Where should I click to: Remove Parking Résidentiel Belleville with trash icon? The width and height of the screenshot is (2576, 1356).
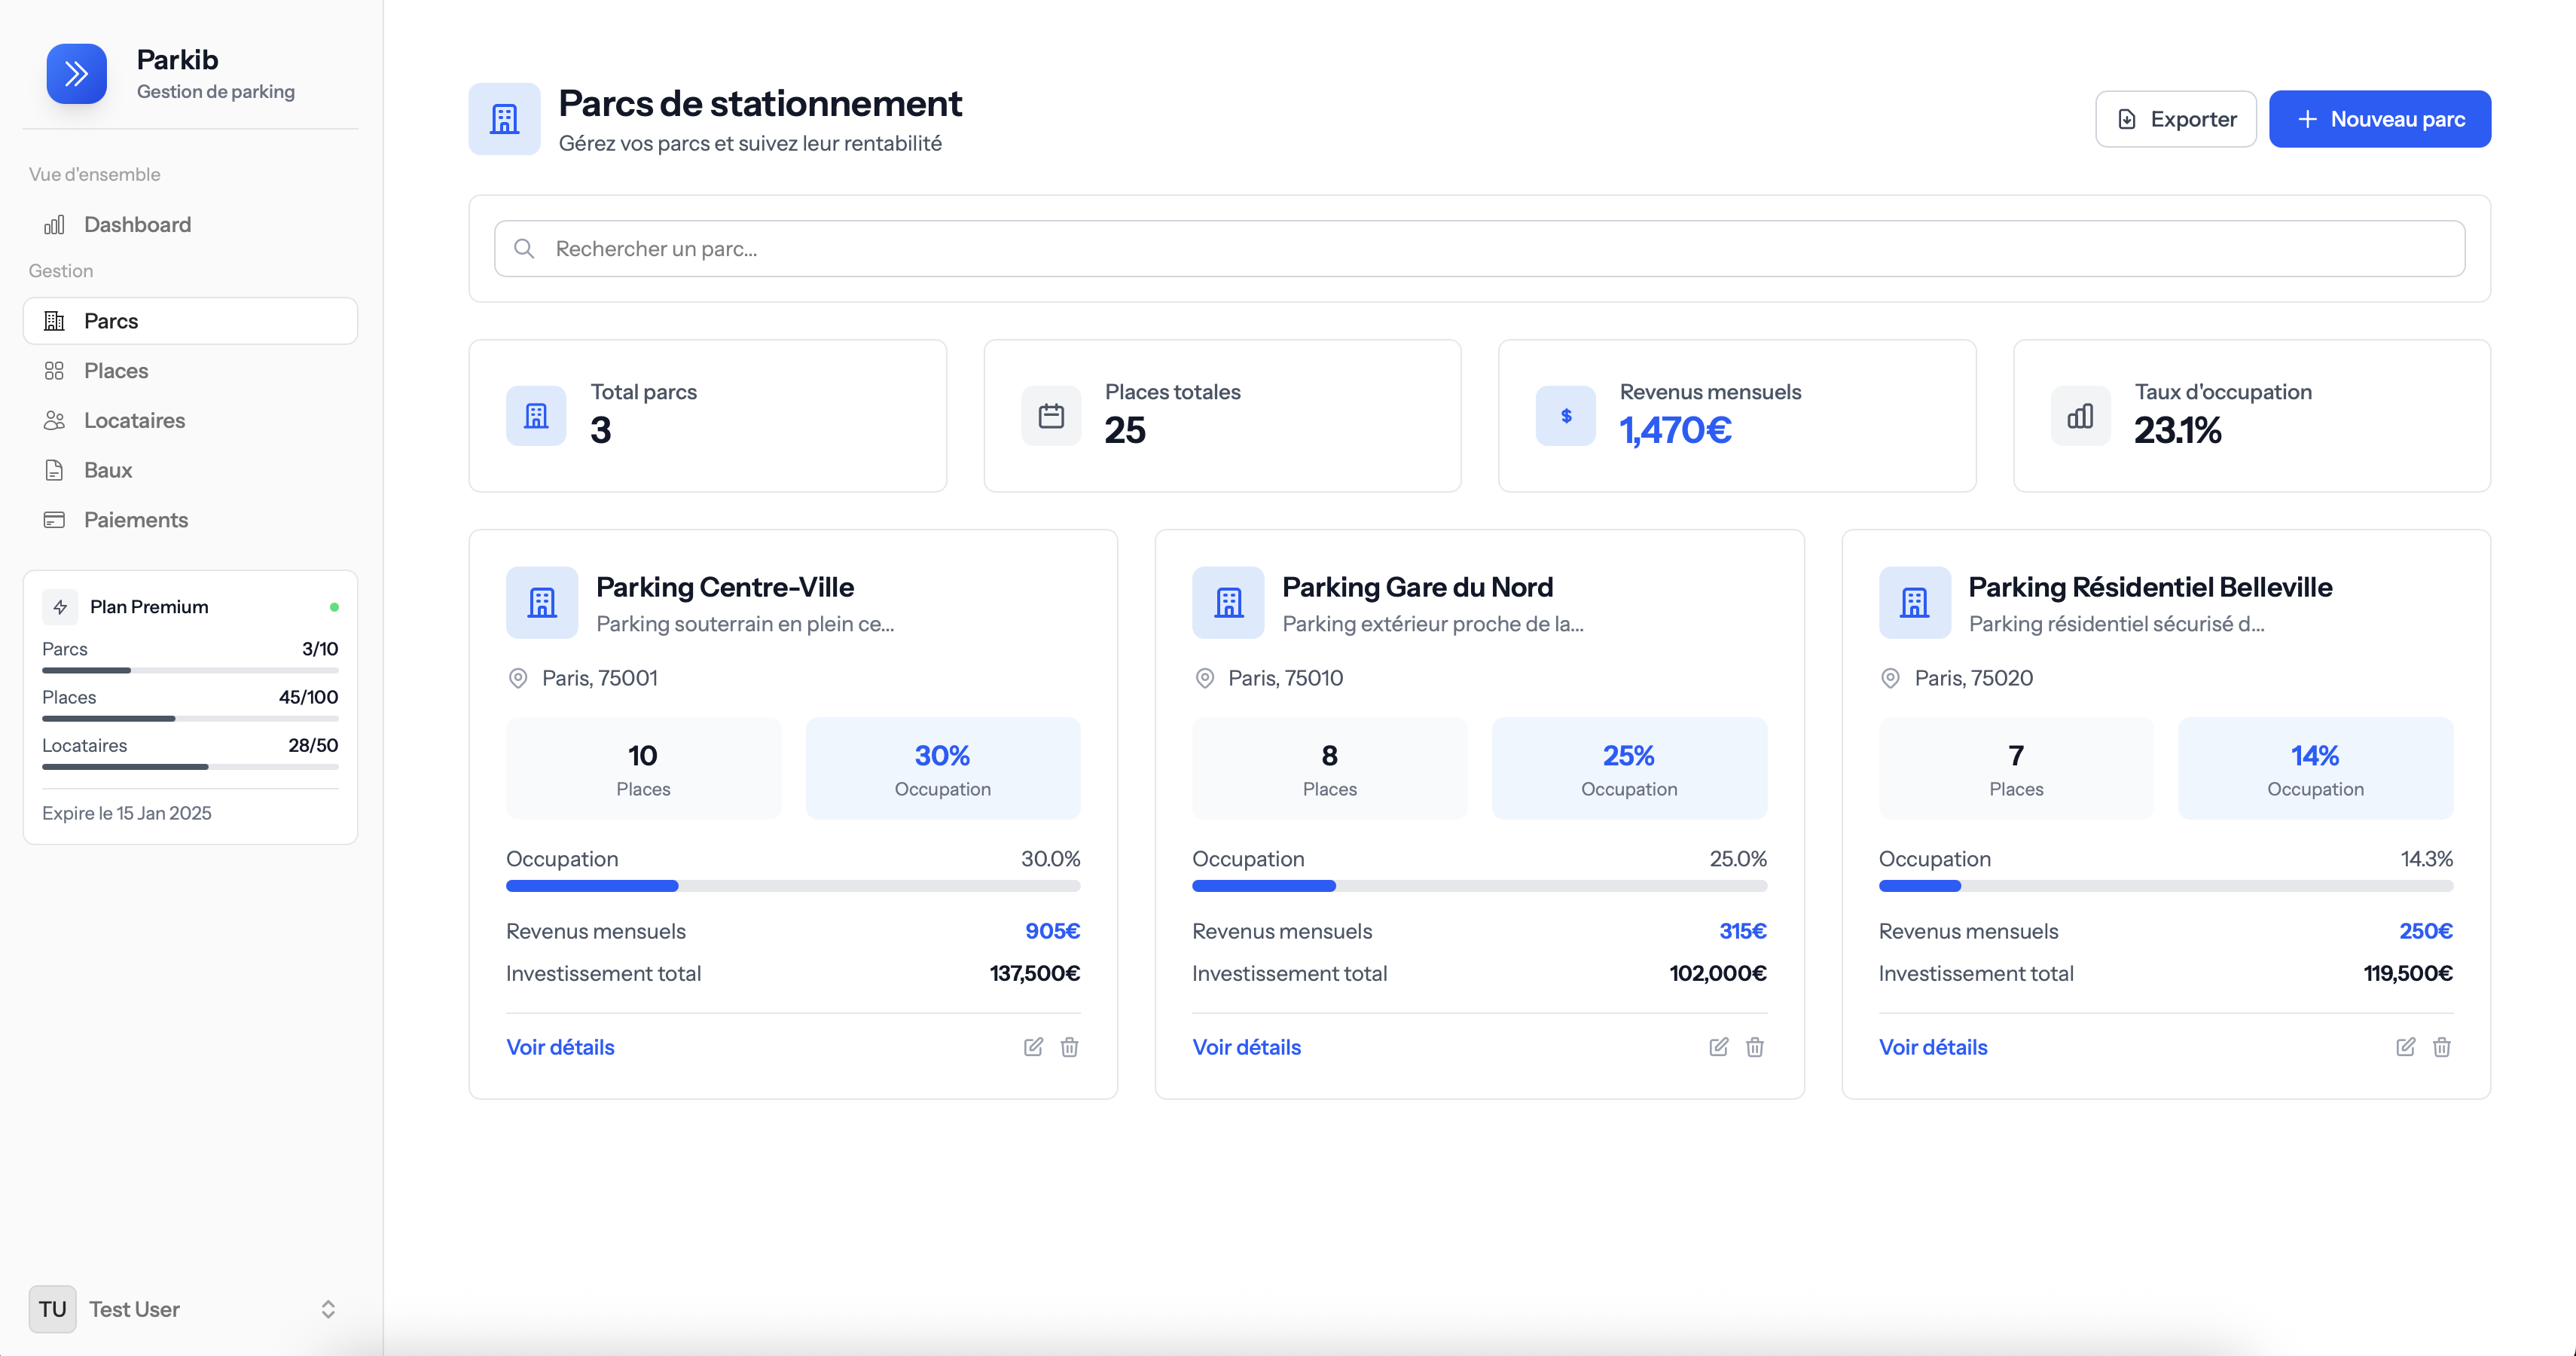click(2441, 1047)
